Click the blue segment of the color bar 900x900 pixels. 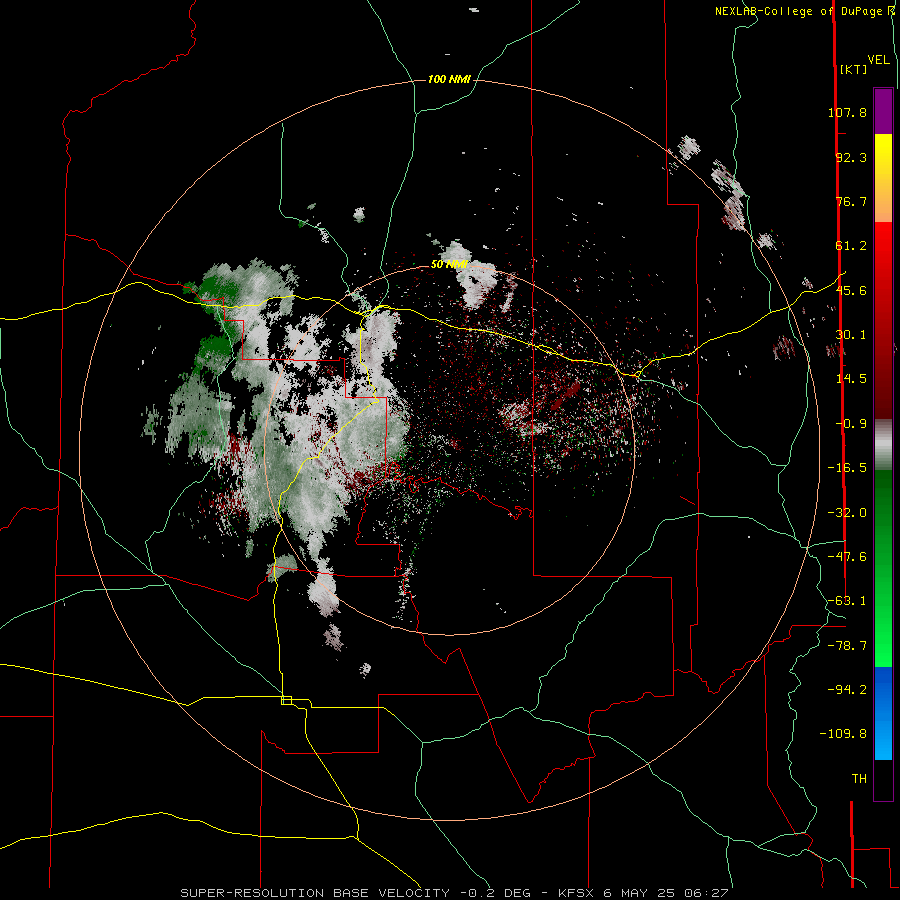click(883, 713)
